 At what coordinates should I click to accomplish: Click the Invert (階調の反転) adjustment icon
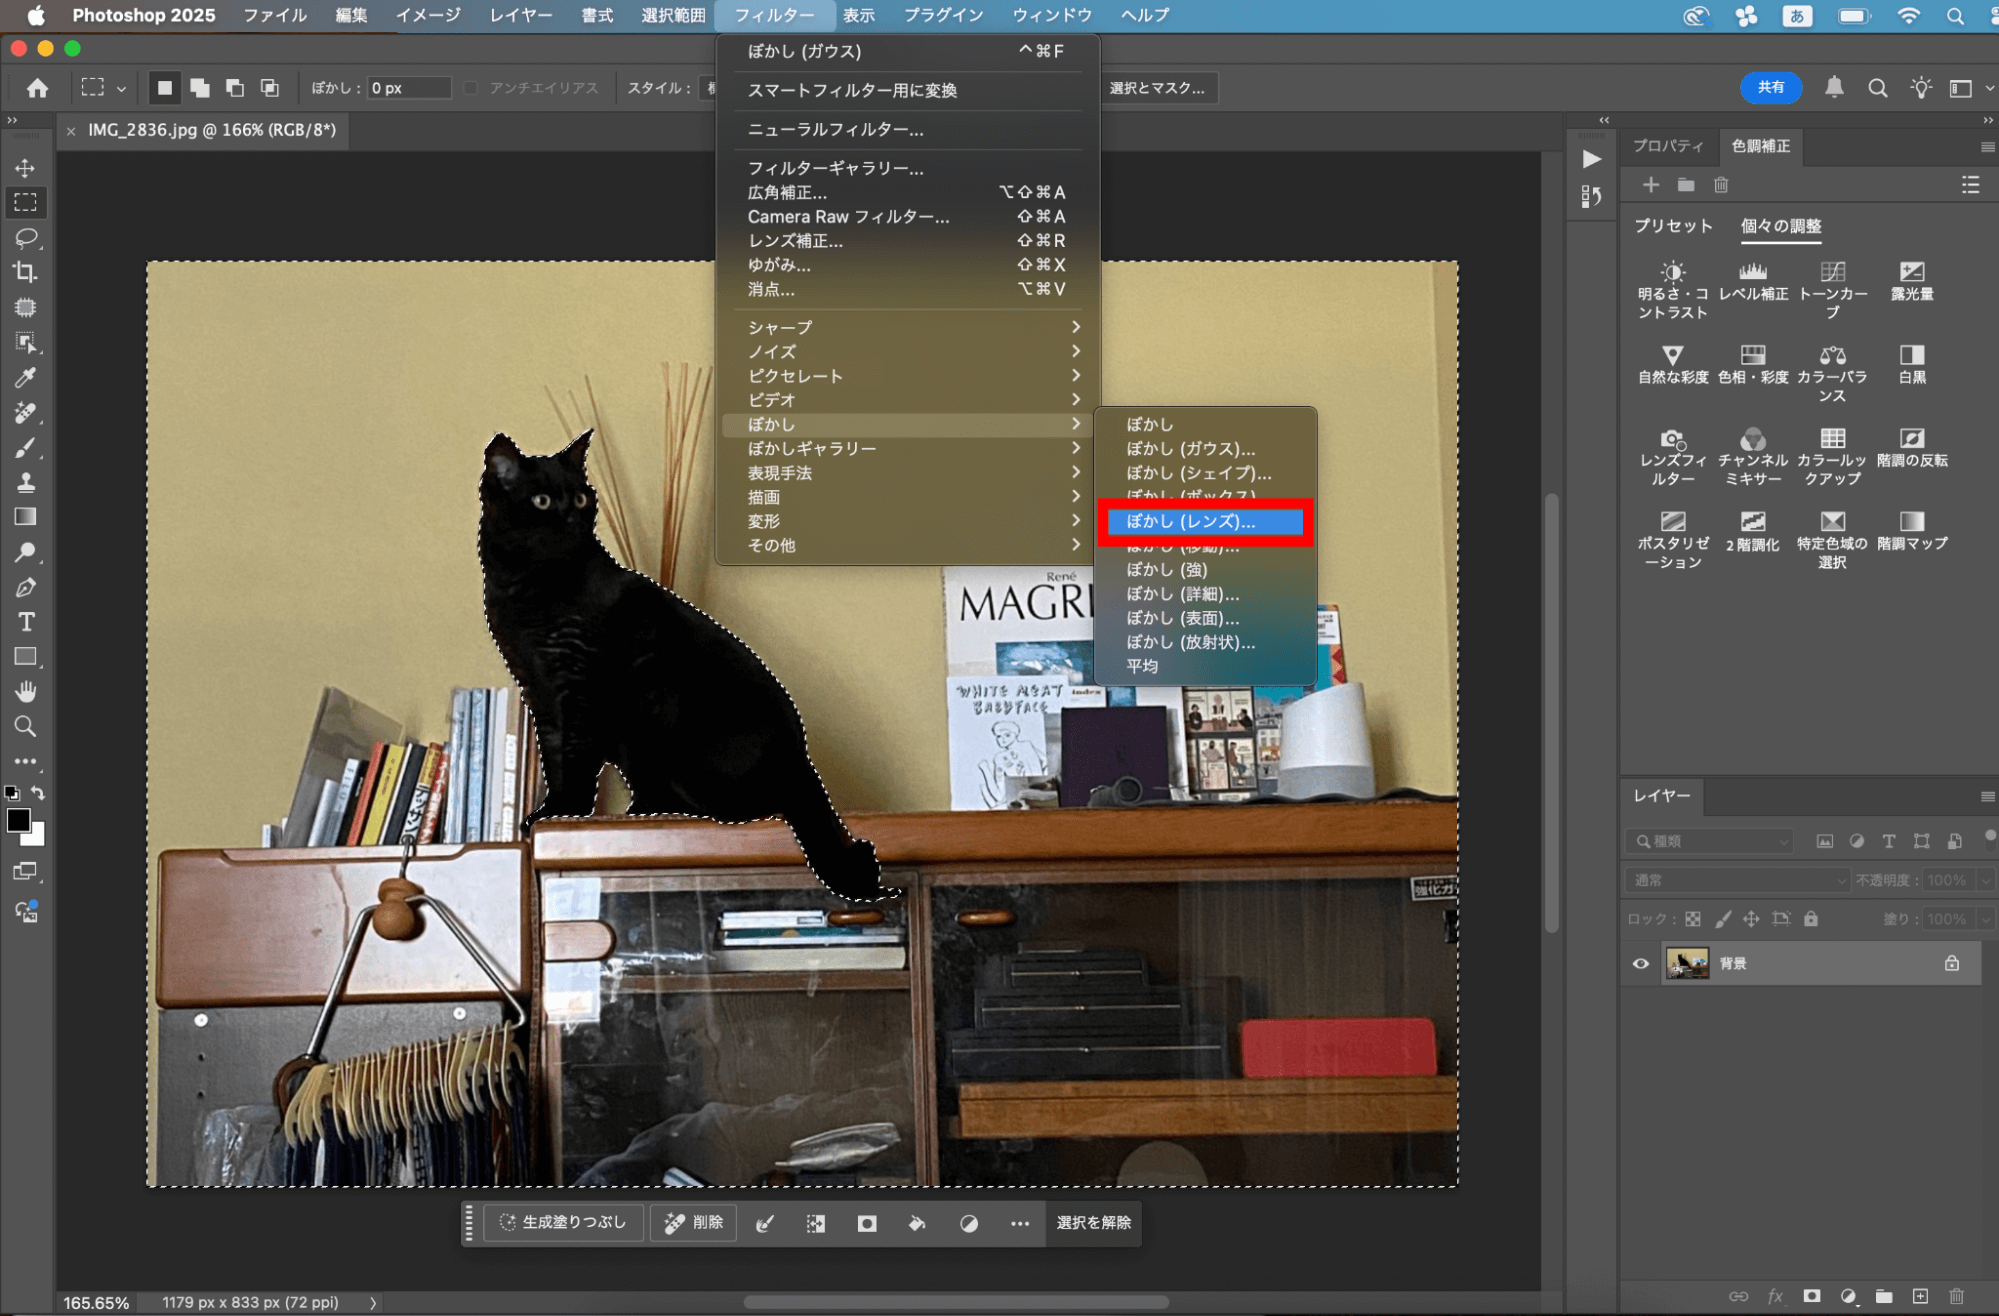click(1911, 438)
